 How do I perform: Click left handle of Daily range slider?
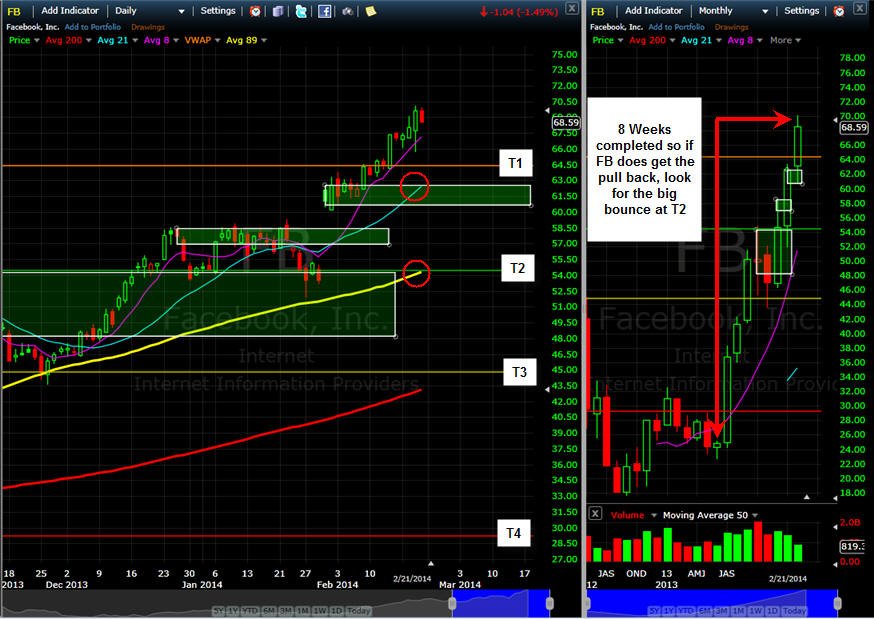pyautogui.click(x=453, y=603)
